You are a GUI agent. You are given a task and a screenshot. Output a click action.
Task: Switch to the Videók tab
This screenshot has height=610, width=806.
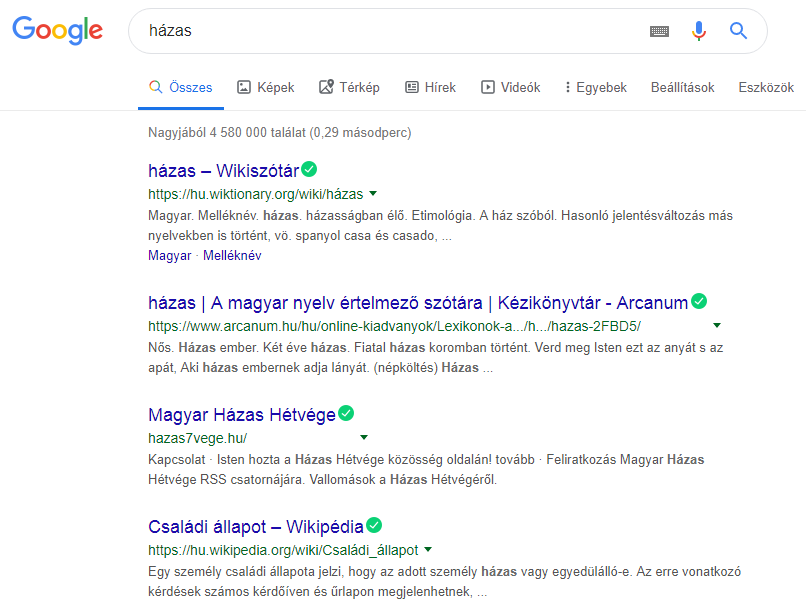pos(510,88)
